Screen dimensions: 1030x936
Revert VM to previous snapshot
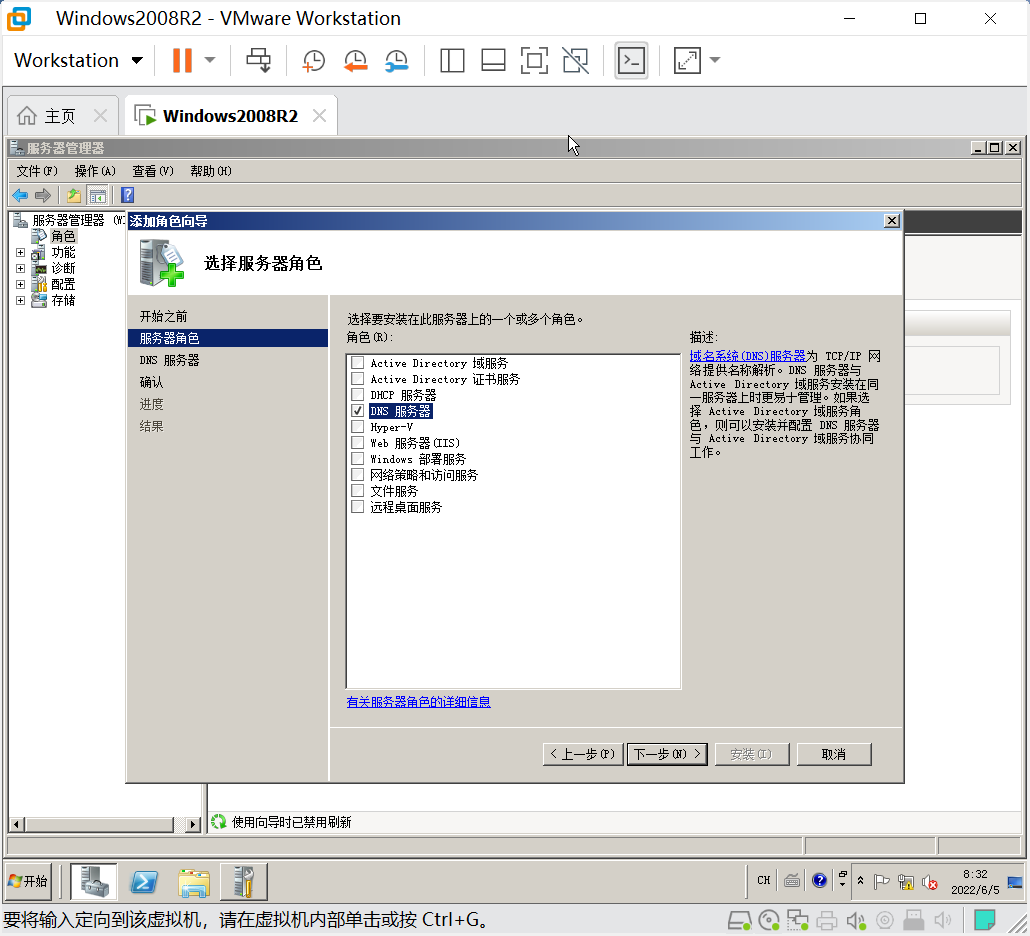pos(355,60)
